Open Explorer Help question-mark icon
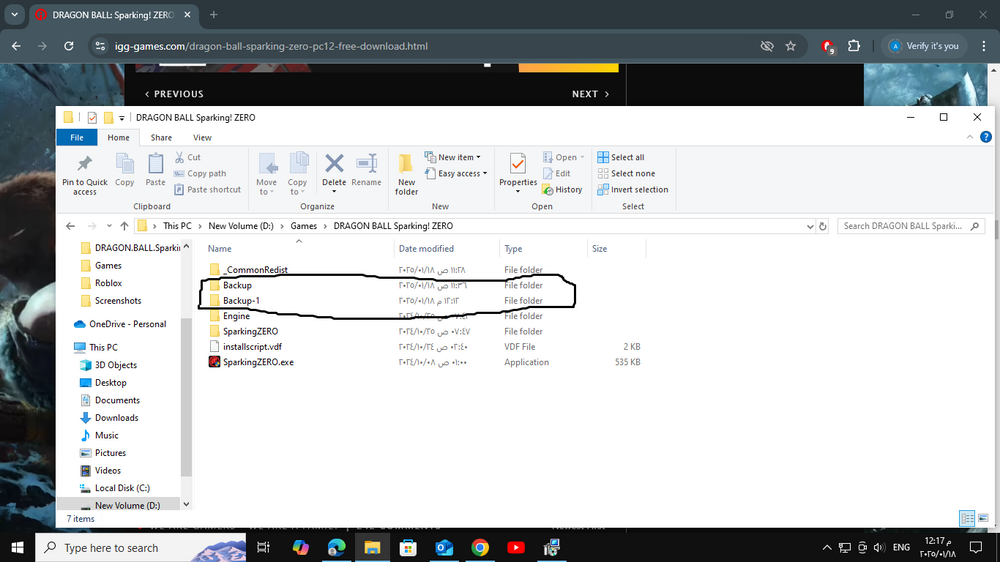The height and width of the screenshot is (562, 1000). tap(986, 137)
